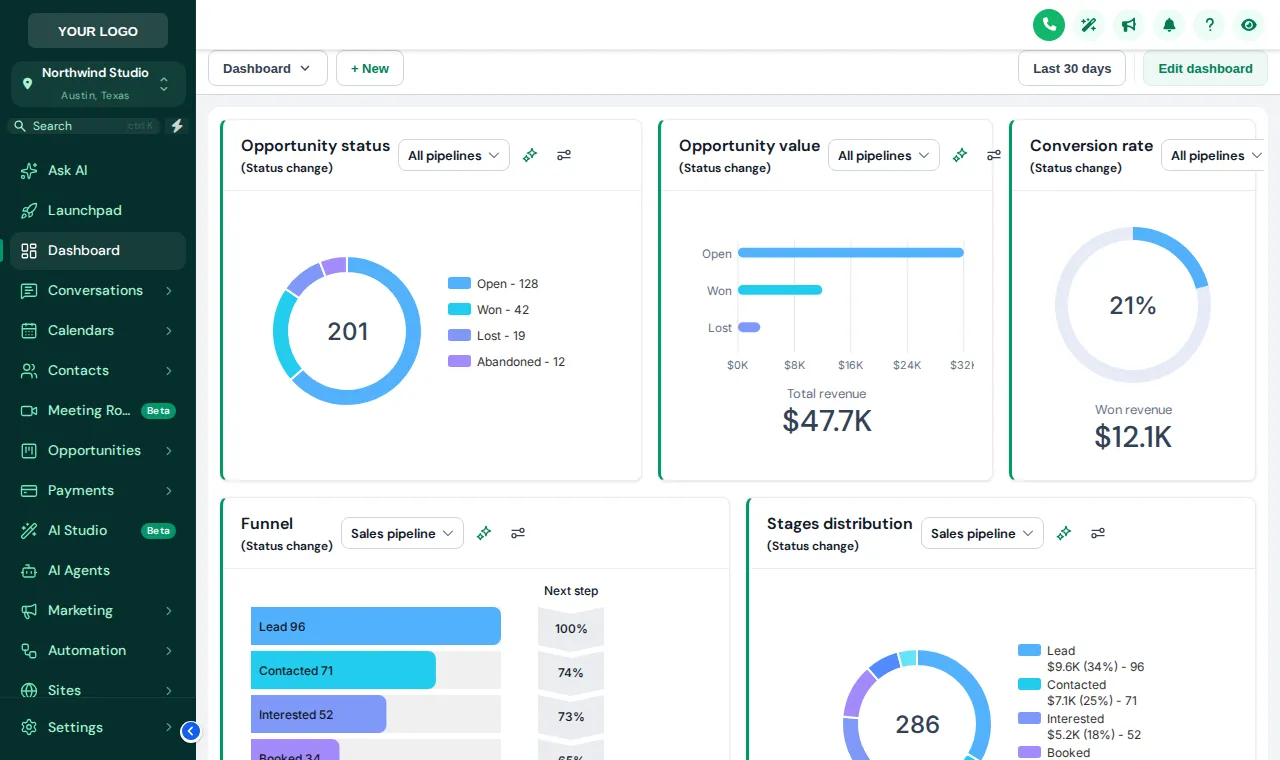The image size is (1280, 760).
Task: Click the Open - 128 legend swatch
Action: click(x=459, y=284)
